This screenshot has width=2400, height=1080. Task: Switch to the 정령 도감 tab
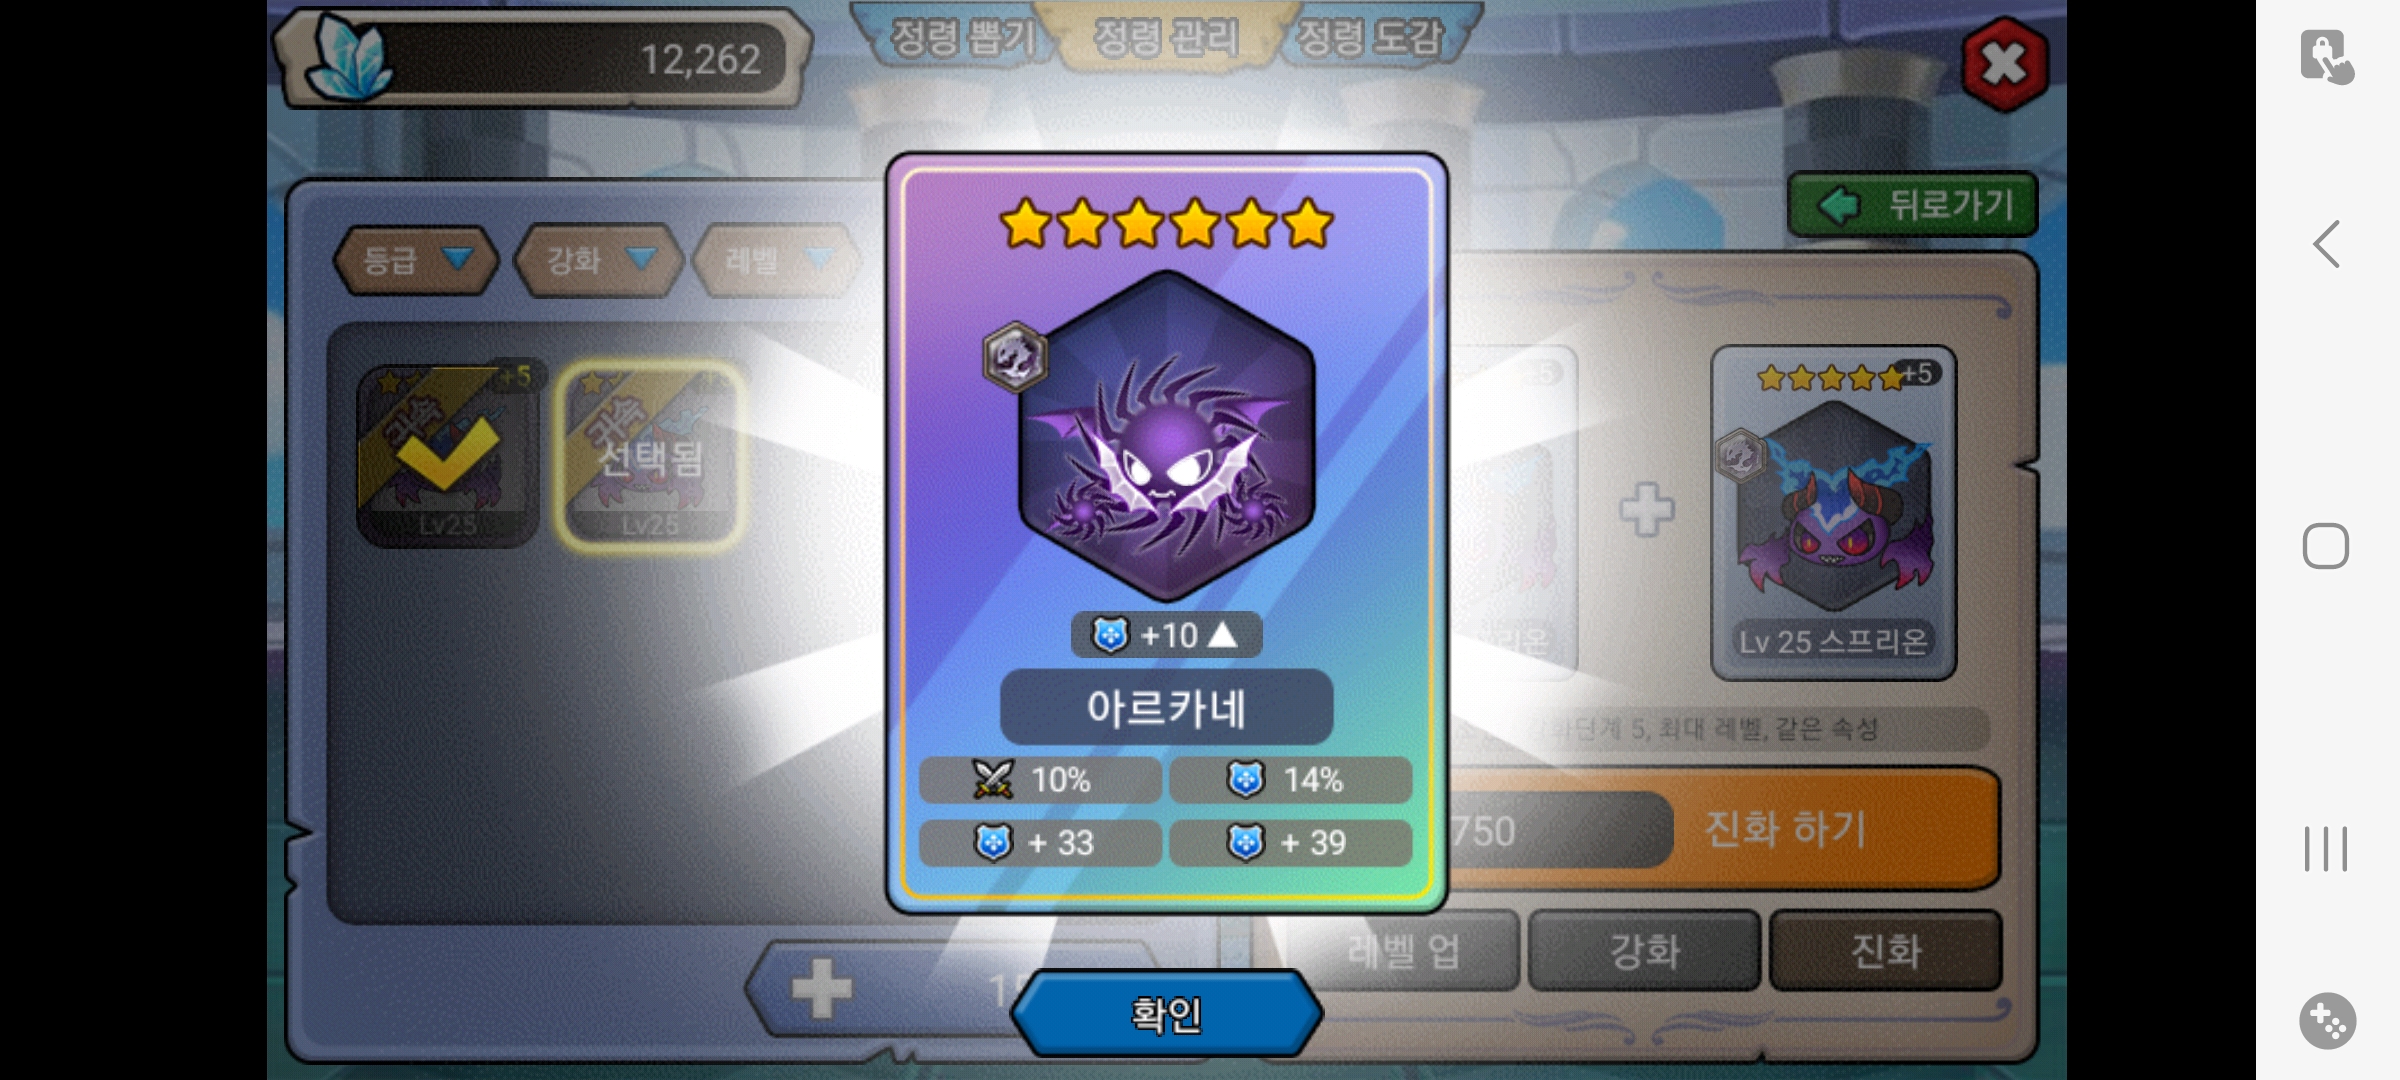[1368, 38]
